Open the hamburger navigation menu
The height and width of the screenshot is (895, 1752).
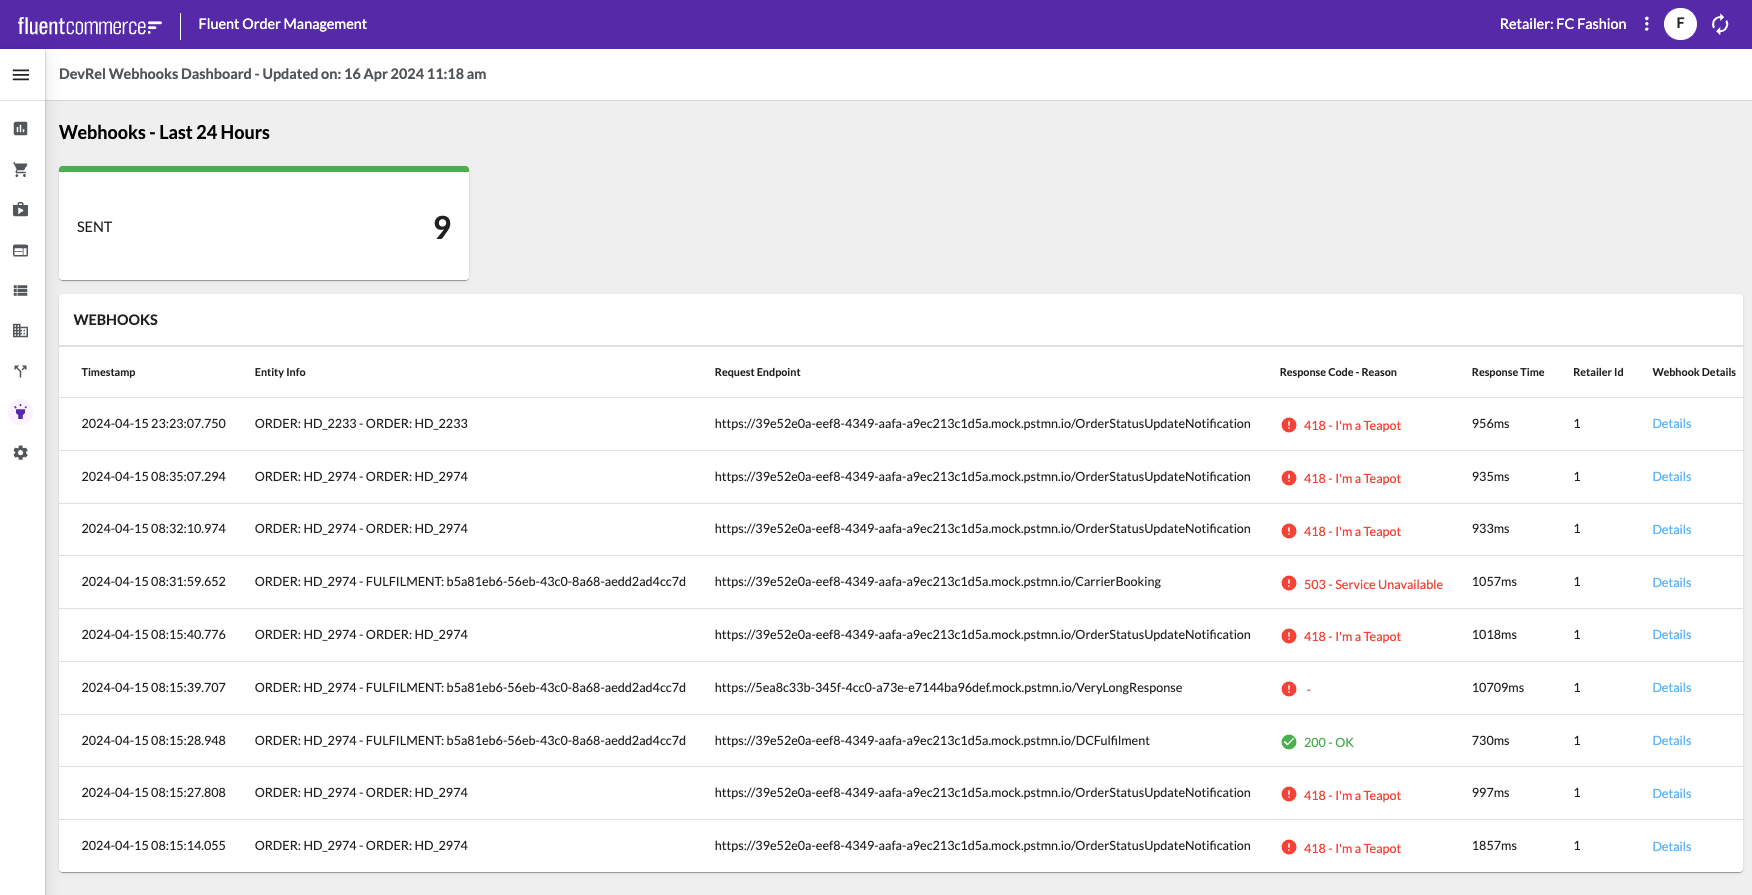21,75
